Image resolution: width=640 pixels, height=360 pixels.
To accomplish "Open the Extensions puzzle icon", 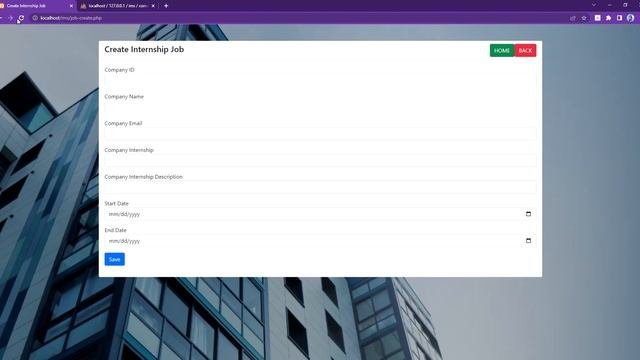I will (609, 18).
